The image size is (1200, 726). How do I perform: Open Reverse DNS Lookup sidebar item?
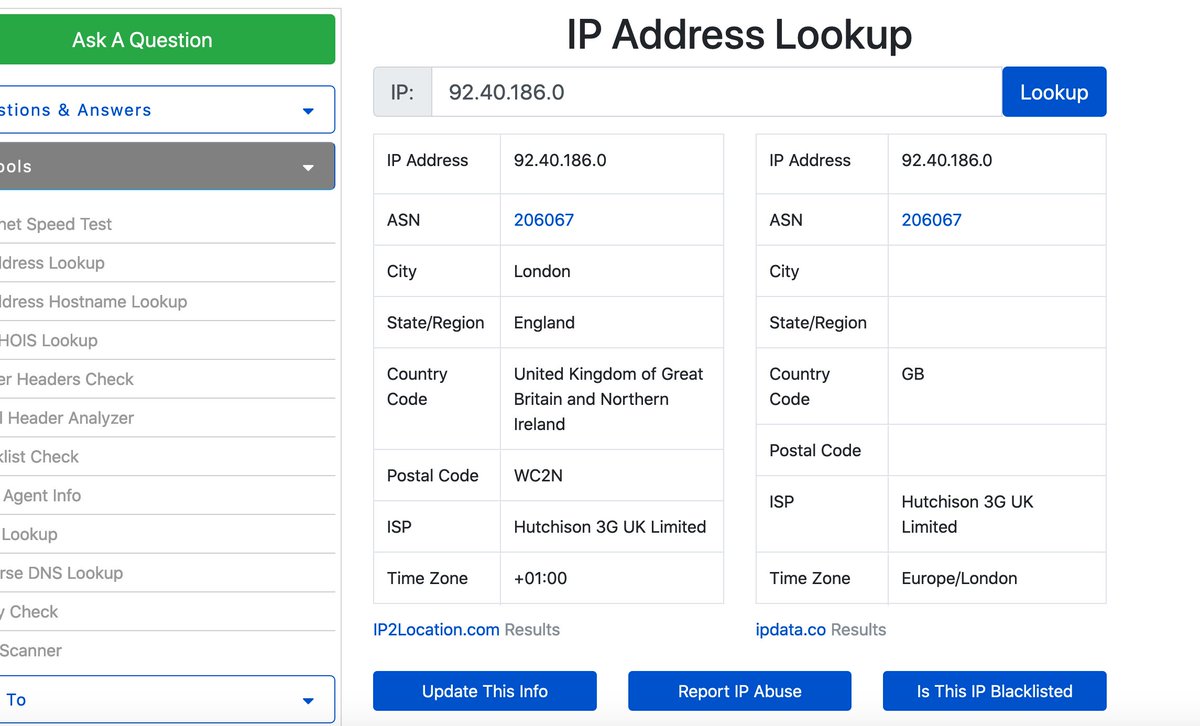(62, 573)
